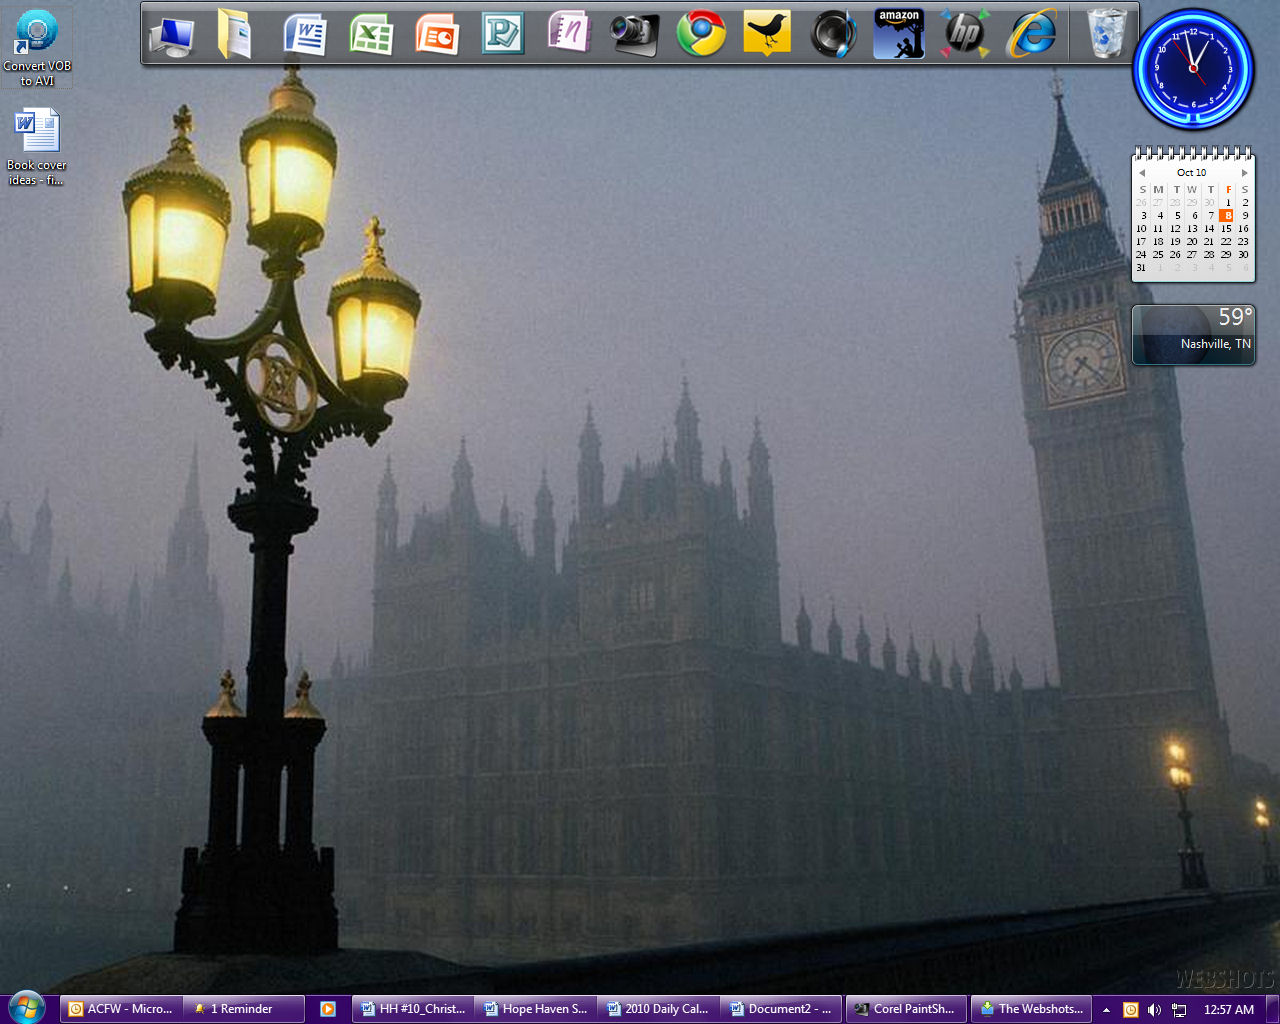Open Internet Explorer from the dock

[x=1031, y=35]
